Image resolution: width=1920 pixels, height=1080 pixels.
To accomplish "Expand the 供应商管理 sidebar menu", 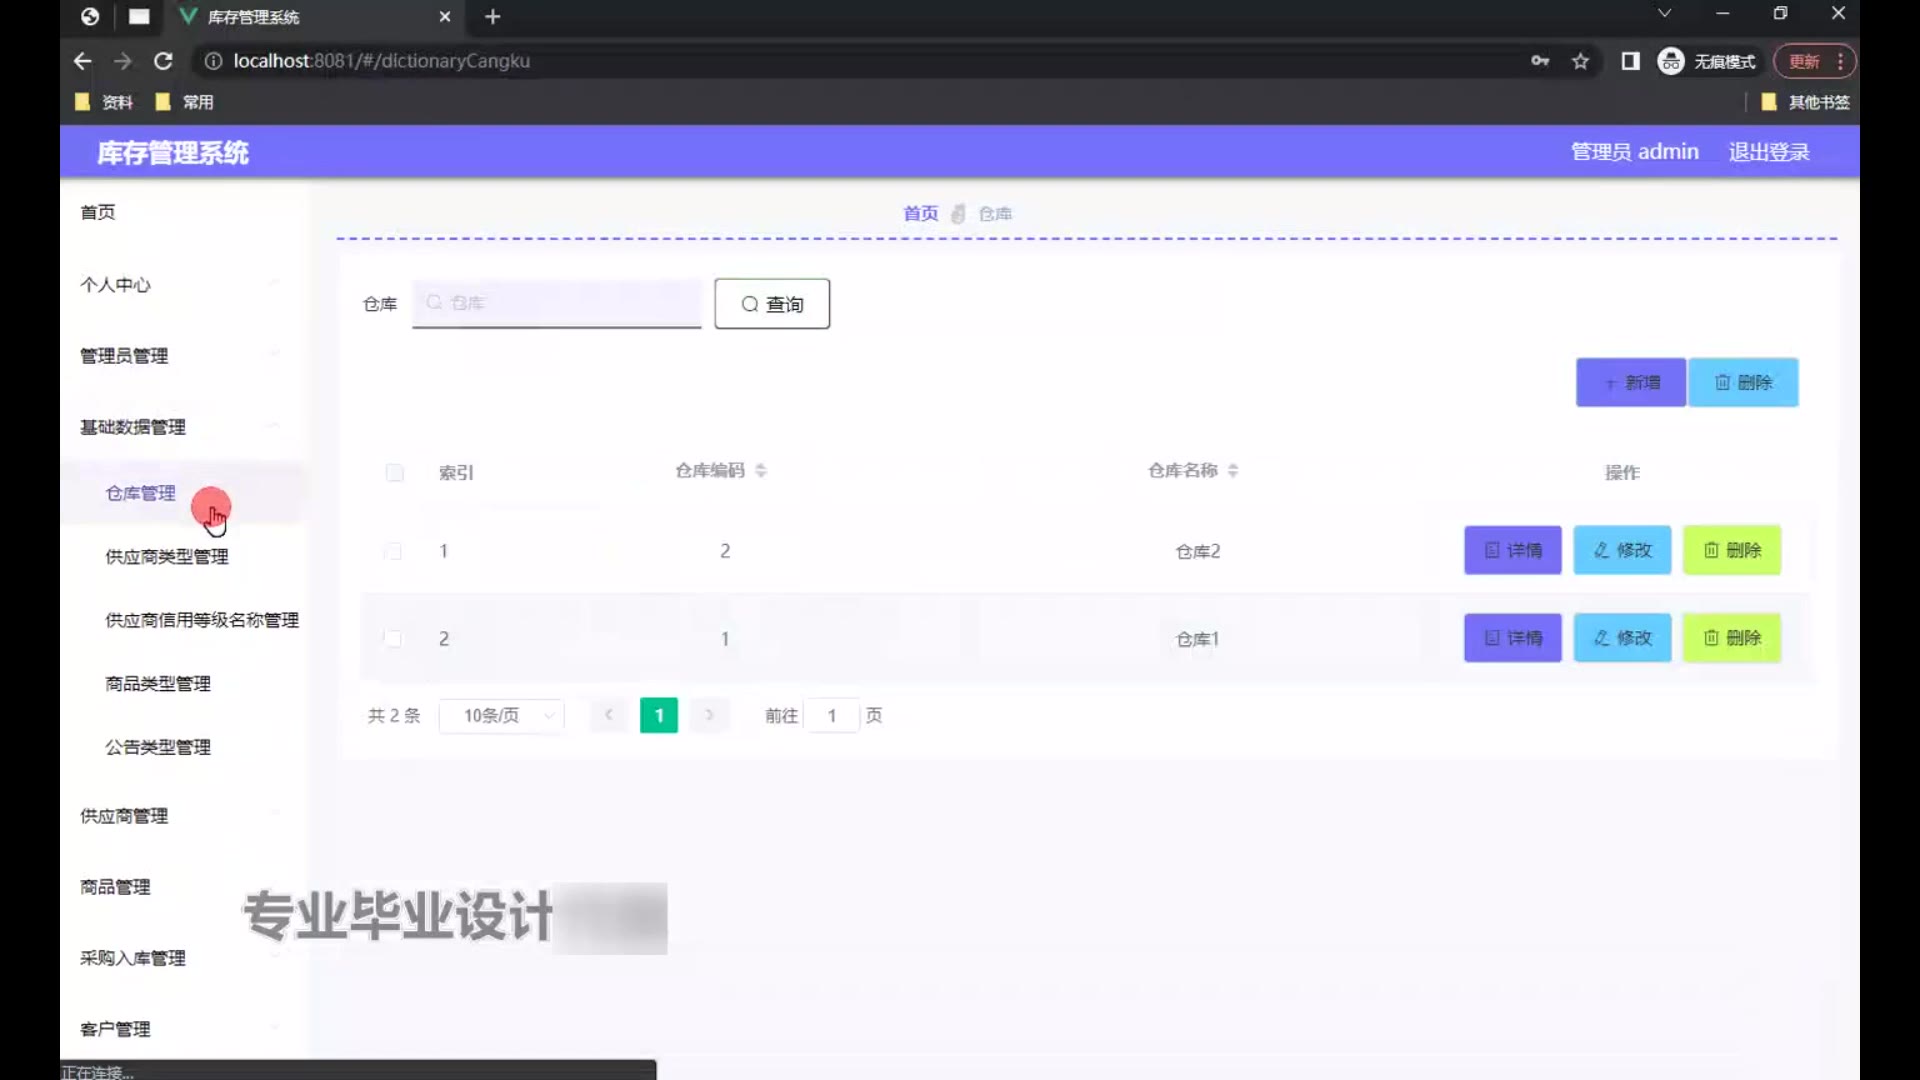I will tap(124, 816).
